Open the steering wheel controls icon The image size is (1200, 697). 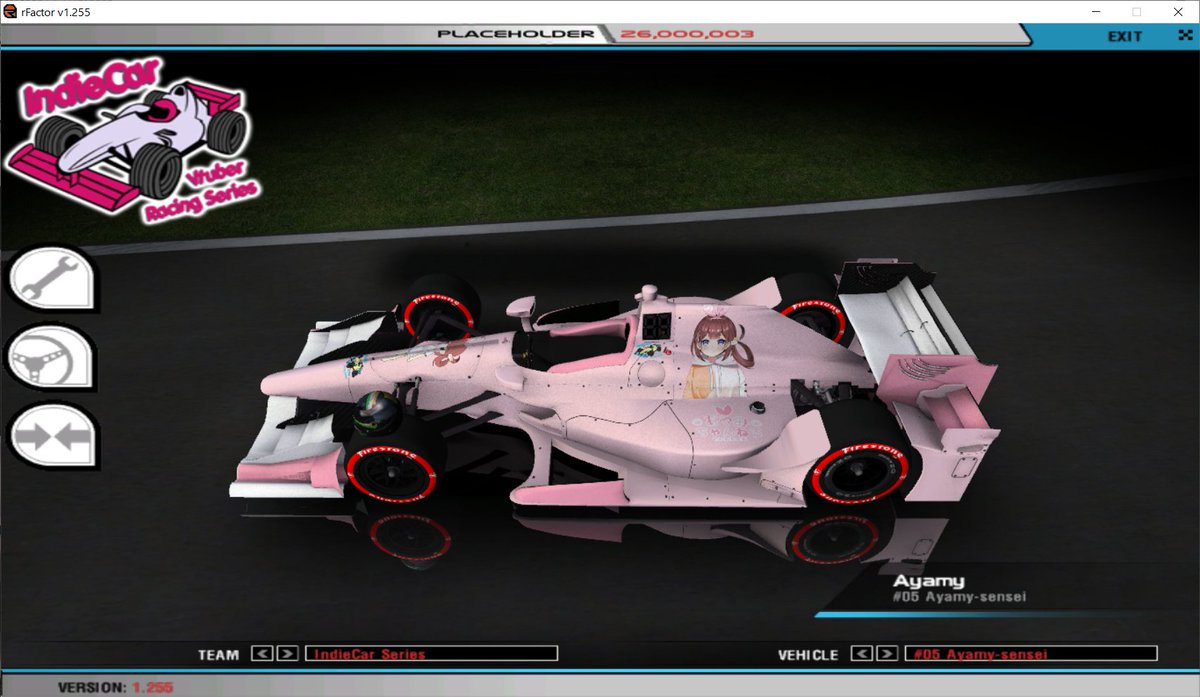point(51,357)
